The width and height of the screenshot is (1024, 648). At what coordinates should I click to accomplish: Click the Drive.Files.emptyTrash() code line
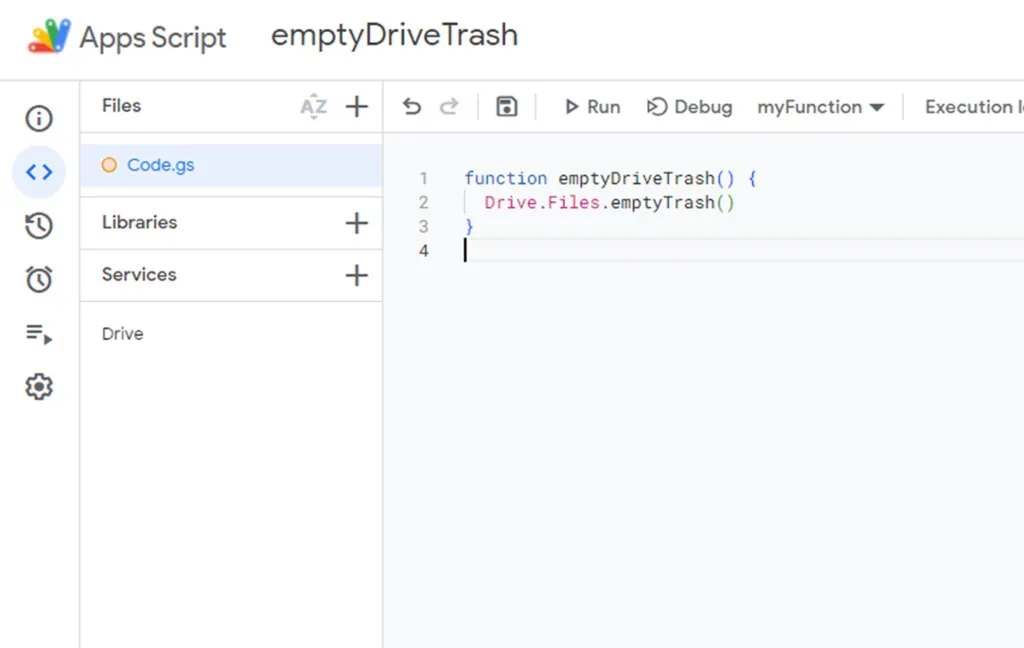point(609,202)
